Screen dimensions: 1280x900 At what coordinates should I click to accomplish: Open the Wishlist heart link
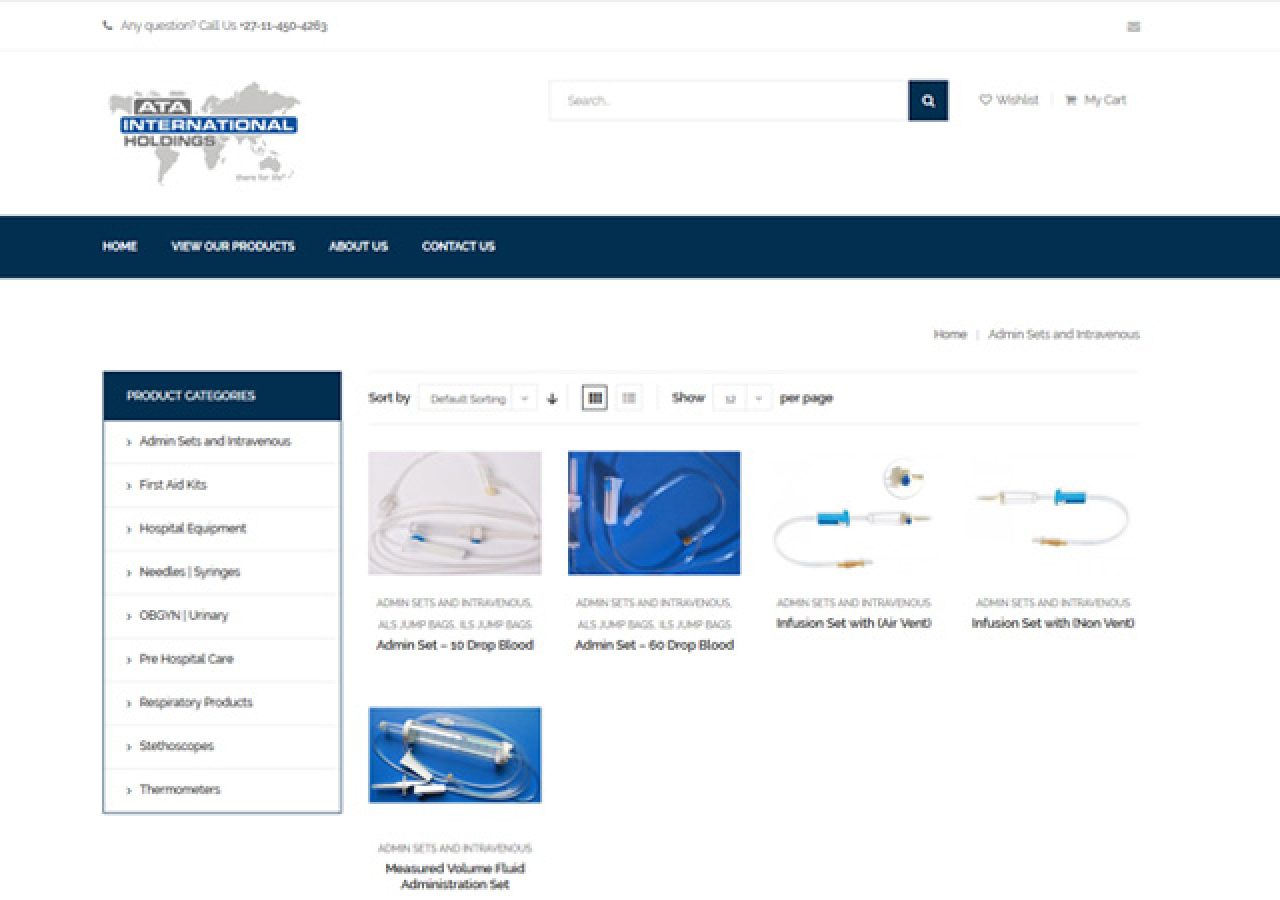1009,100
